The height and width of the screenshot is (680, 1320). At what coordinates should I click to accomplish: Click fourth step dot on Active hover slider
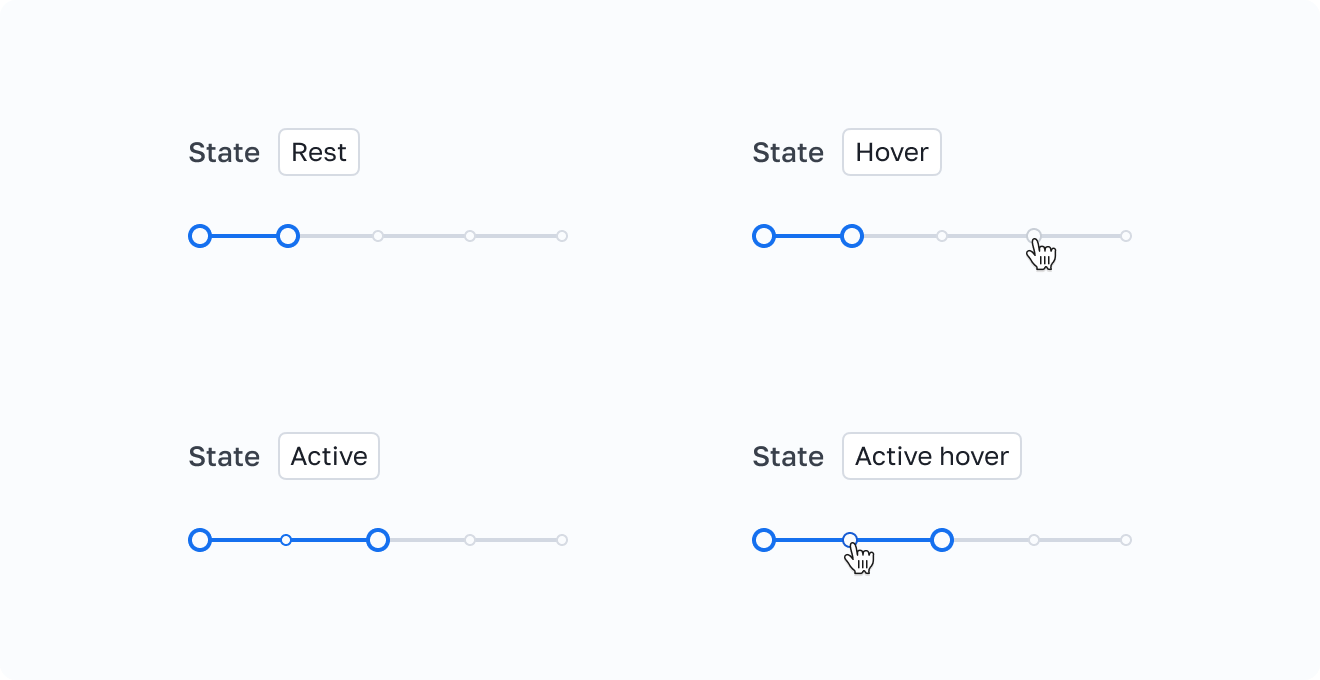tap(1034, 540)
